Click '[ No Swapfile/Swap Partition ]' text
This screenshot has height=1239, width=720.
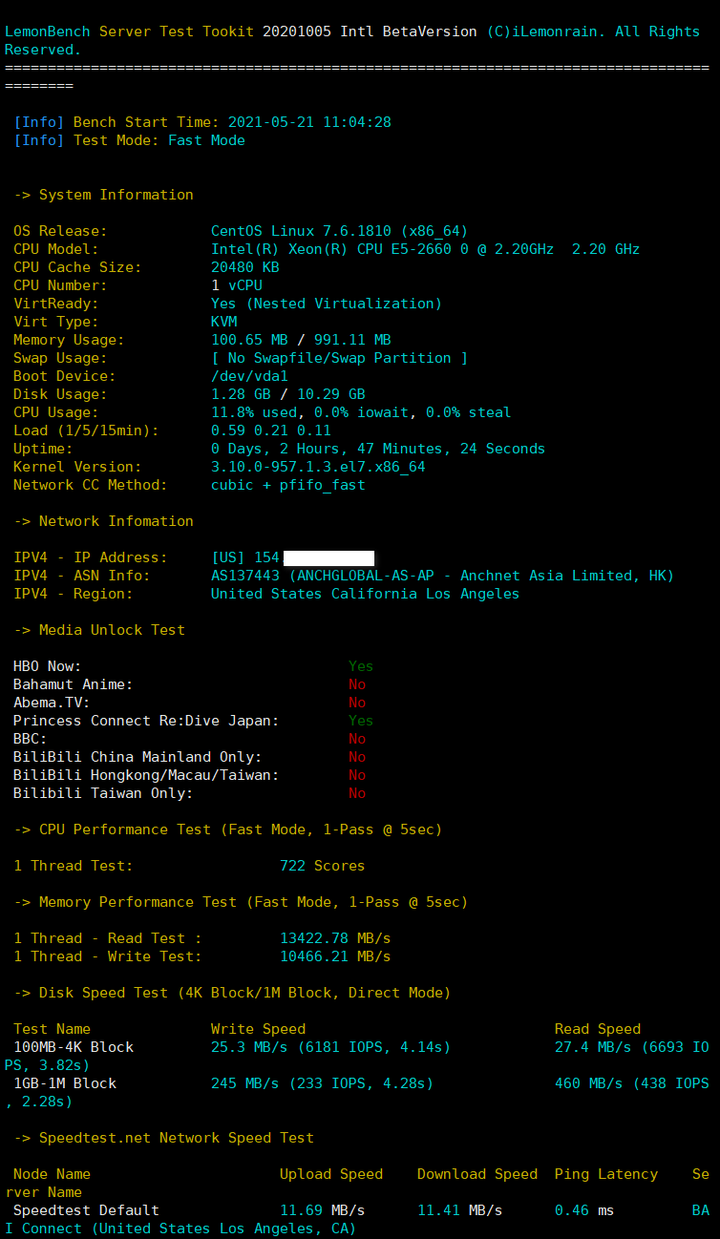click(339, 358)
